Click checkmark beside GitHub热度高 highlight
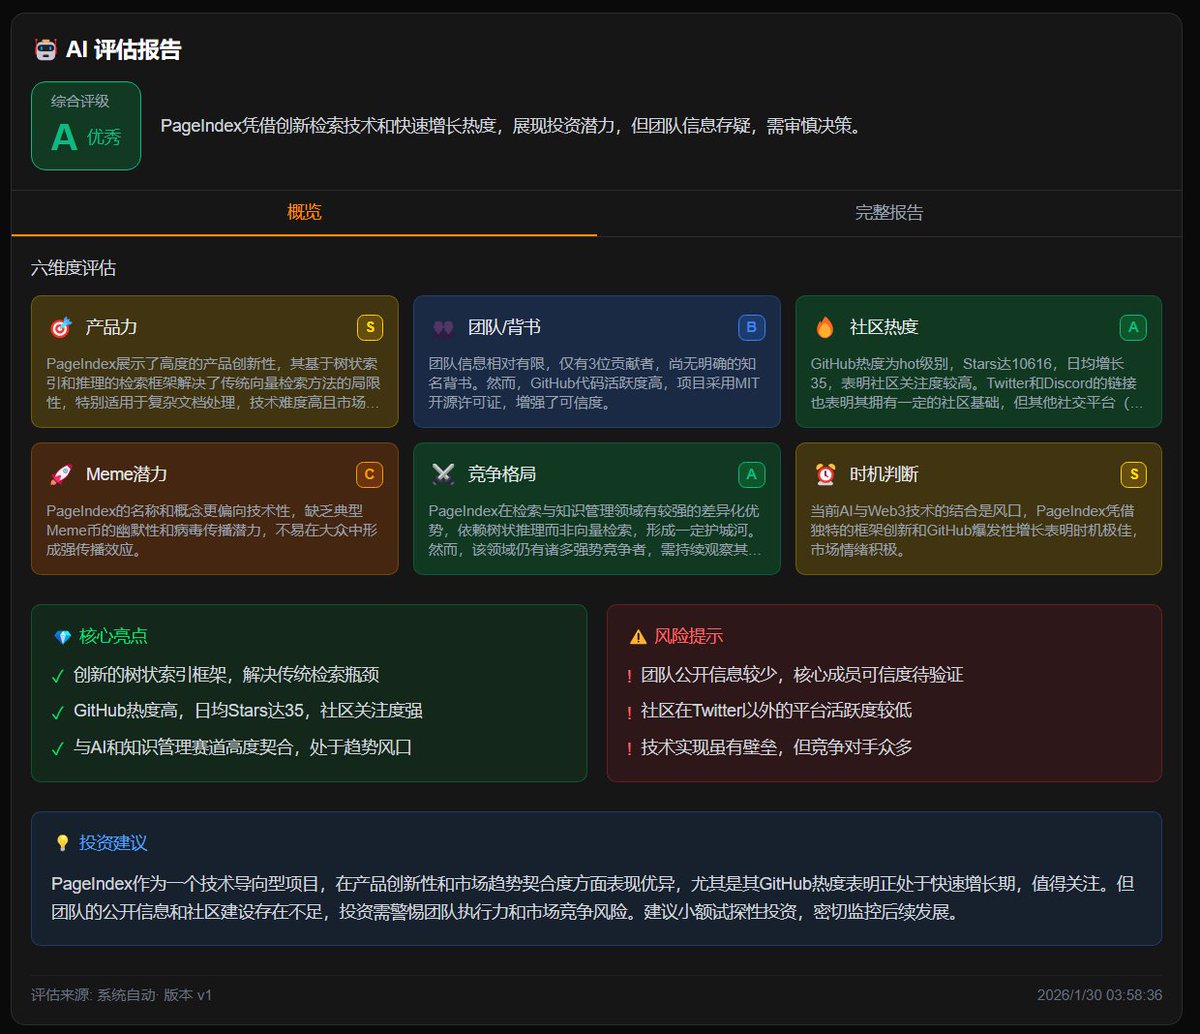1200x1034 pixels. (57, 712)
